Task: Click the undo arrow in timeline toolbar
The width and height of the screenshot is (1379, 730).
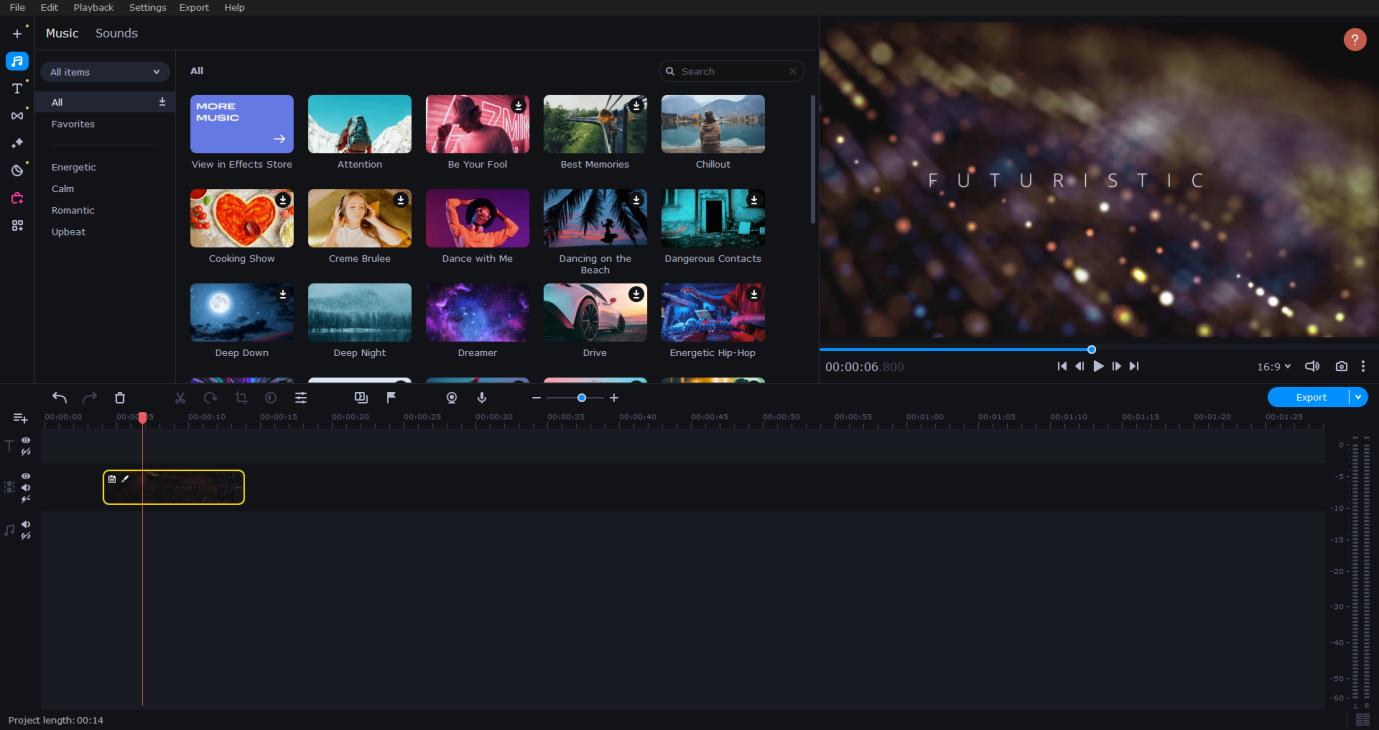Action: [x=60, y=398]
